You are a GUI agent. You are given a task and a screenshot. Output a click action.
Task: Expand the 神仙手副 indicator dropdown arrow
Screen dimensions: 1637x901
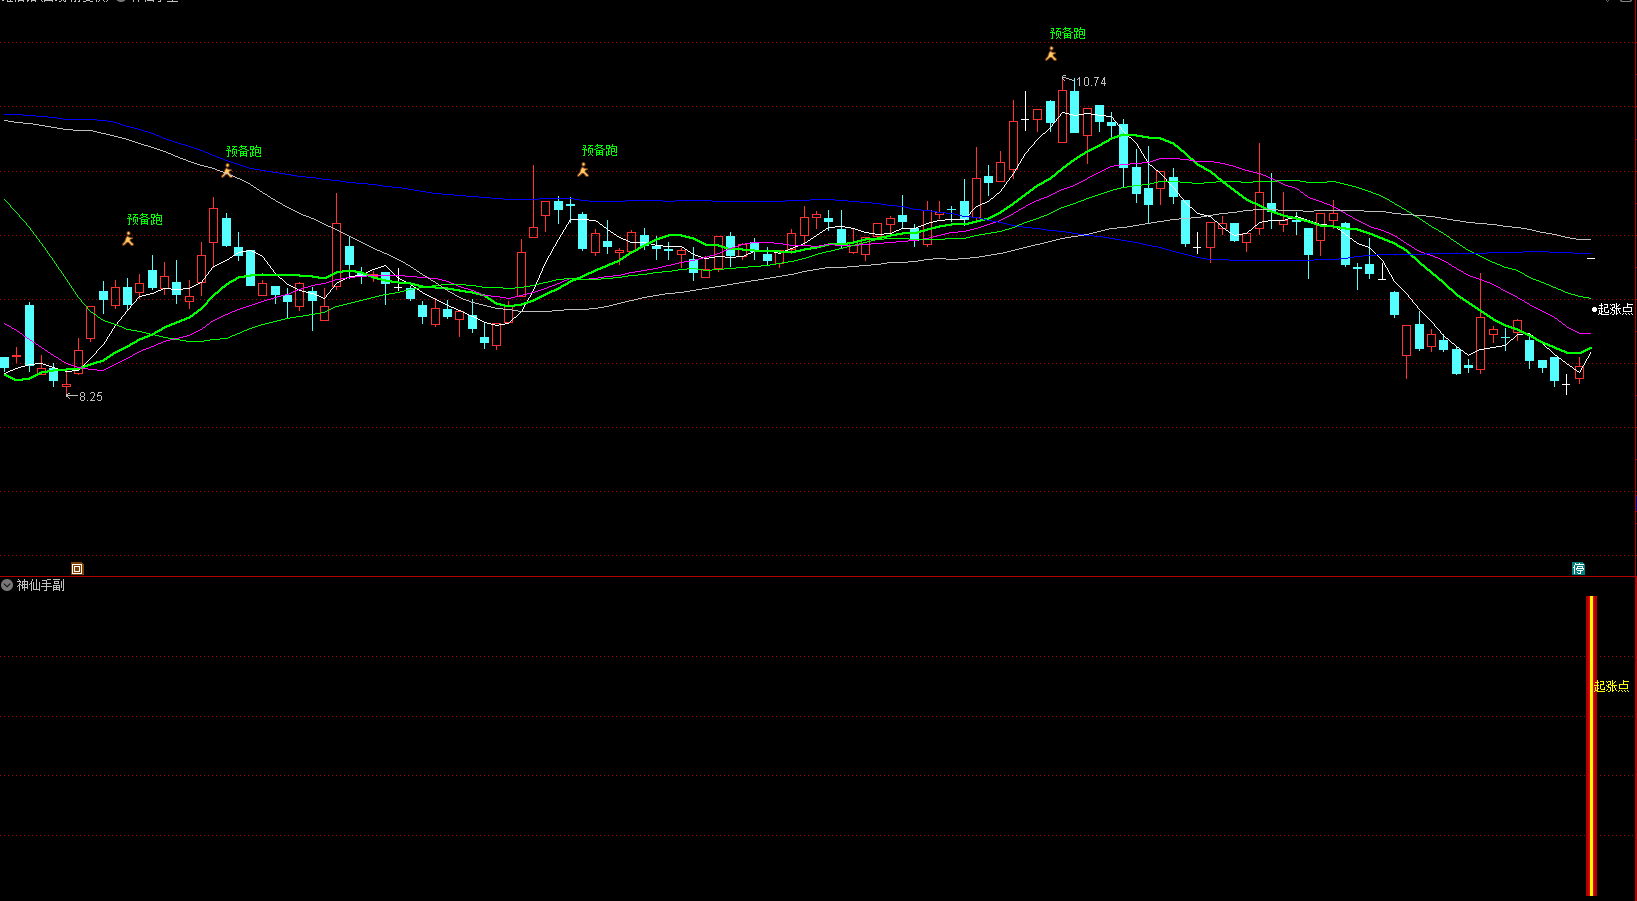[7, 585]
